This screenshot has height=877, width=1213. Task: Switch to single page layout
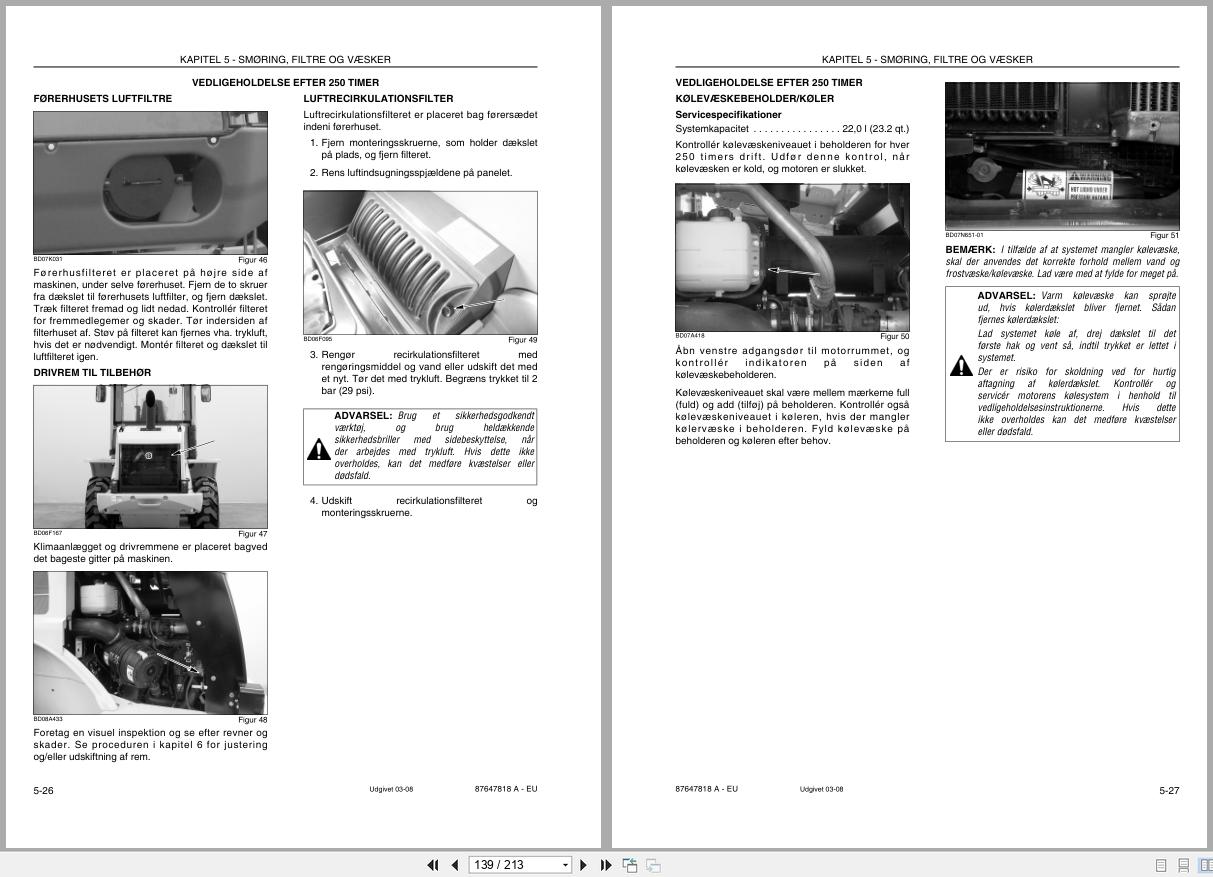pyautogui.click(x=1161, y=864)
